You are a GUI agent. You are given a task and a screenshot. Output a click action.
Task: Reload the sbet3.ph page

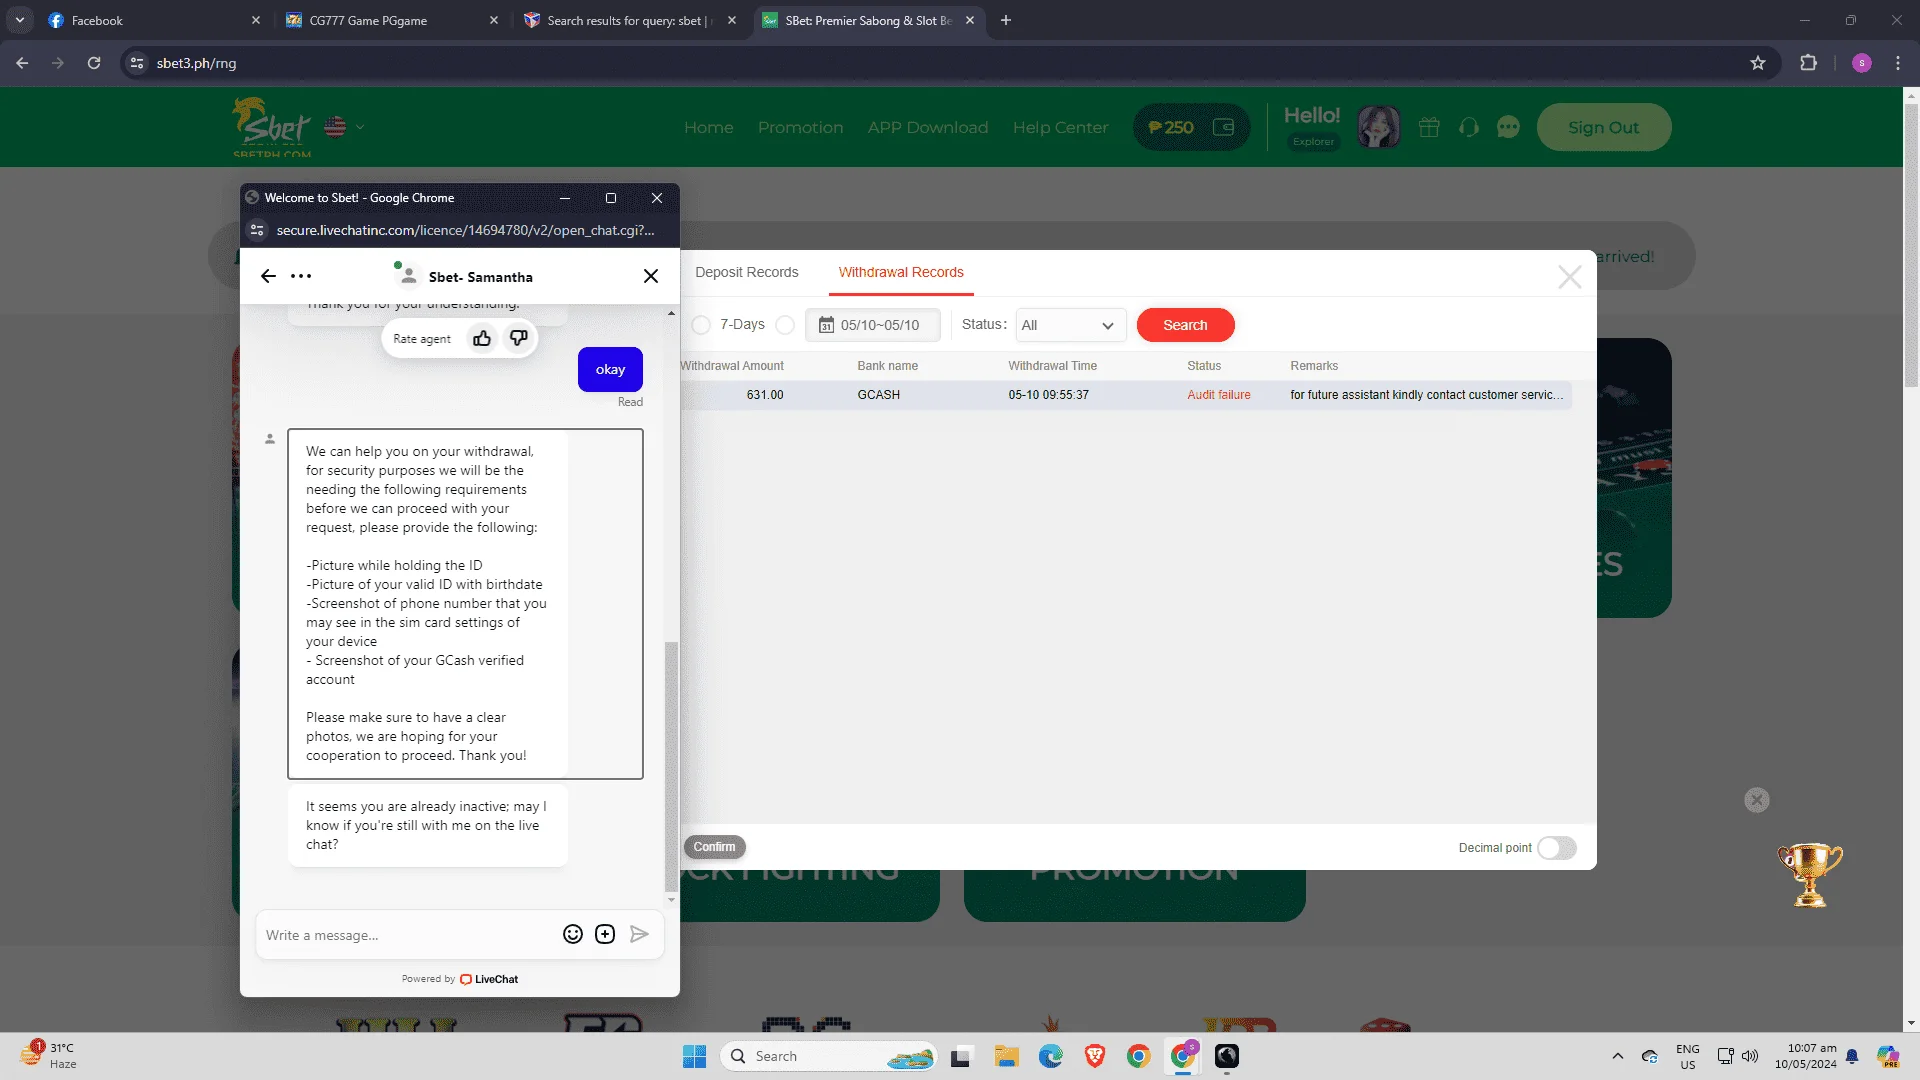[x=94, y=63]
